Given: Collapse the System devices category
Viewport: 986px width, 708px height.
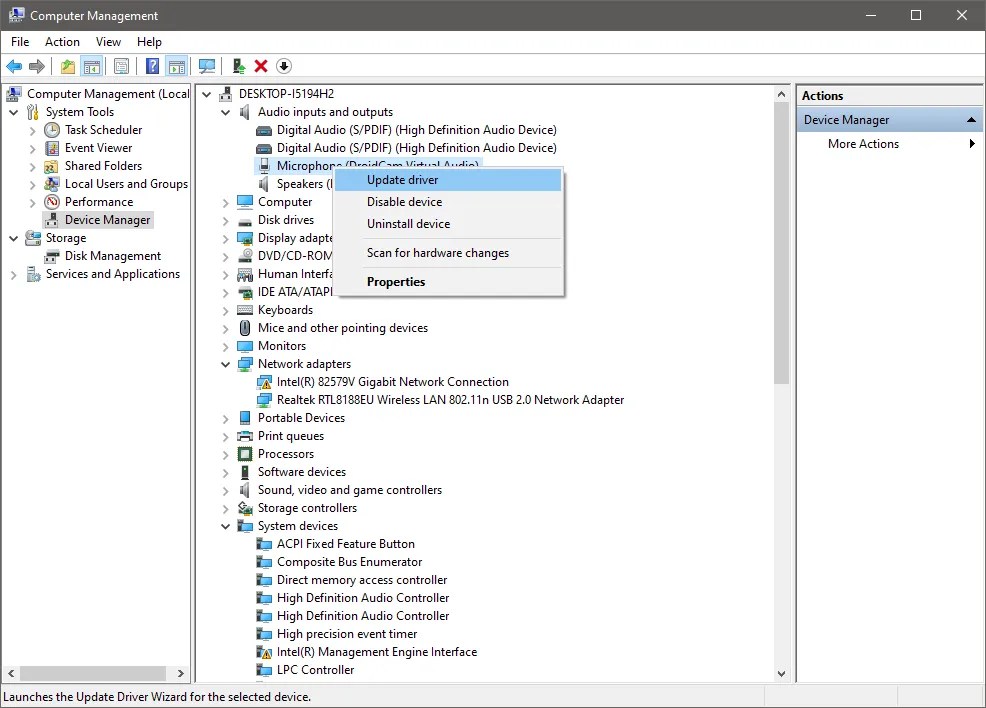Looking at the screenshot, I should point(224,525).
